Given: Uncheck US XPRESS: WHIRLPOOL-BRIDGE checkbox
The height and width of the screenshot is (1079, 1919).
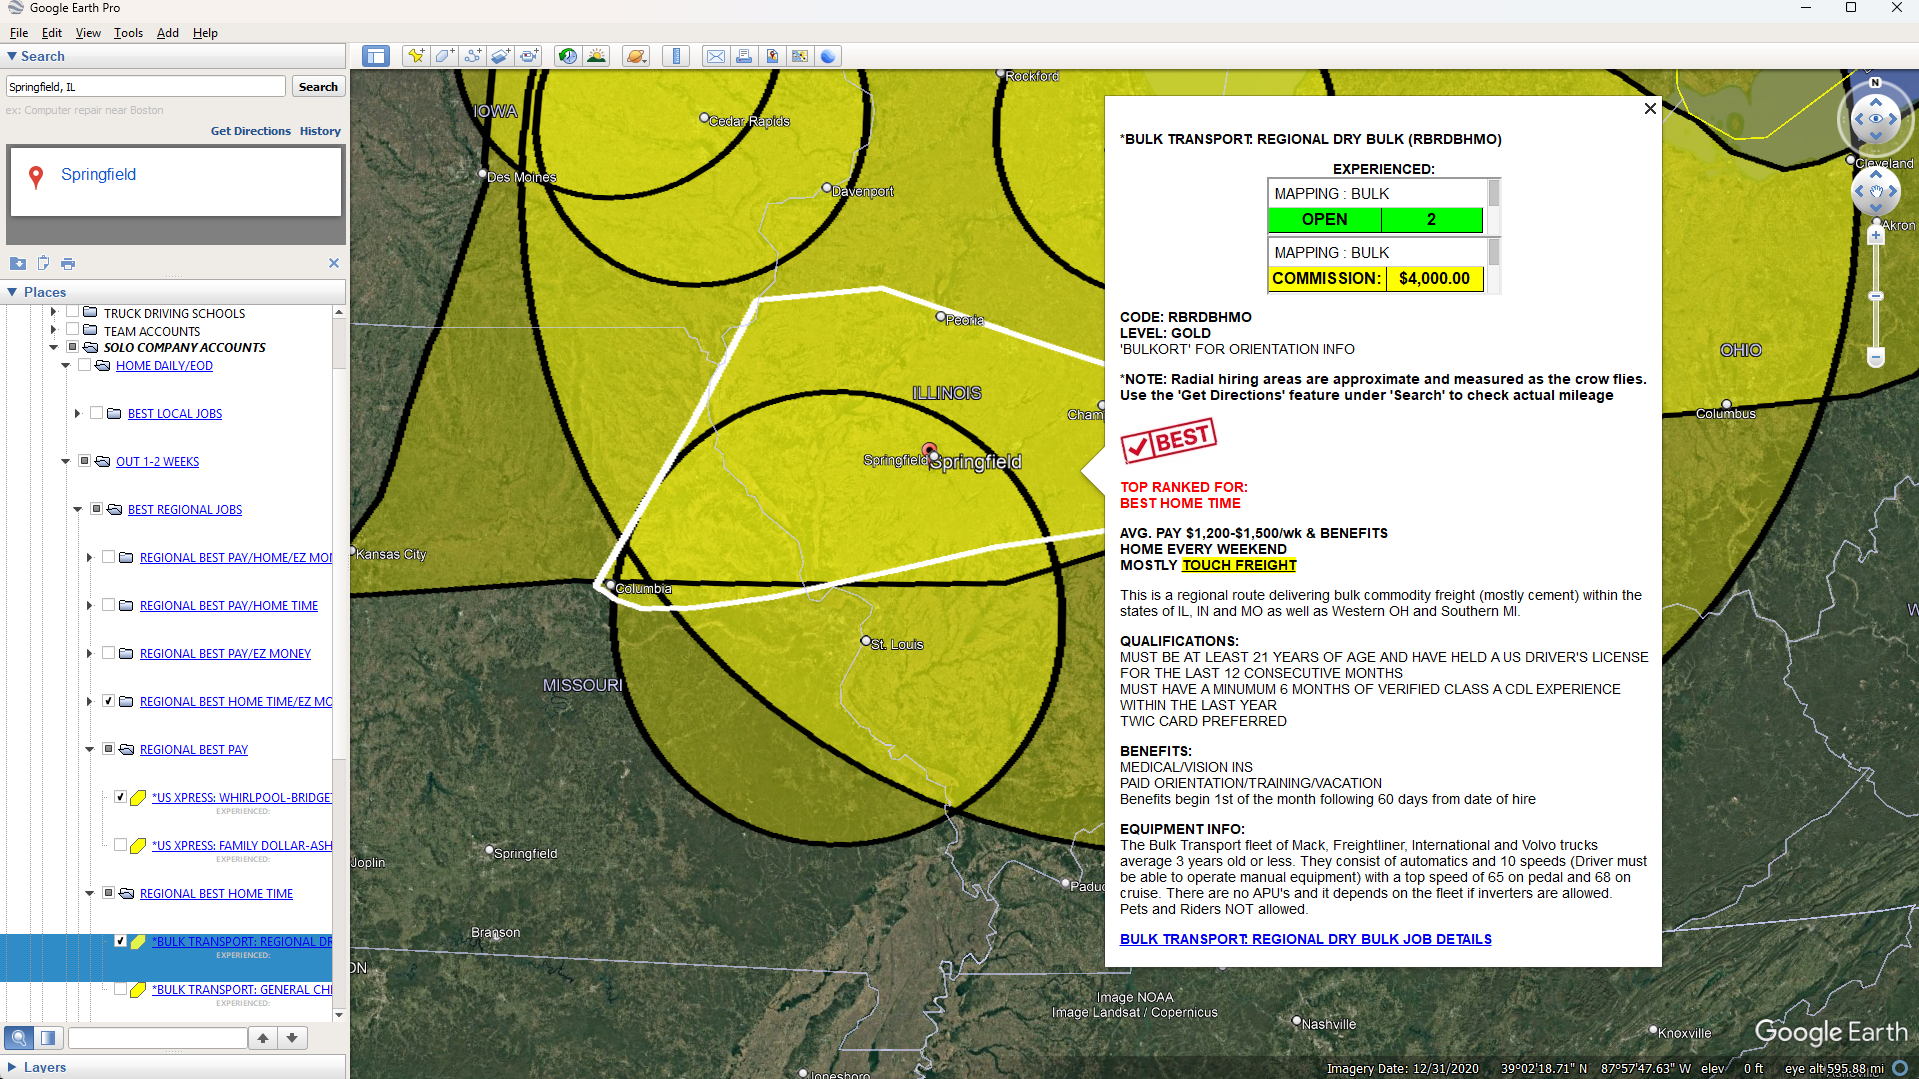Looking at the screenshot, I should (x=120, y=797).
